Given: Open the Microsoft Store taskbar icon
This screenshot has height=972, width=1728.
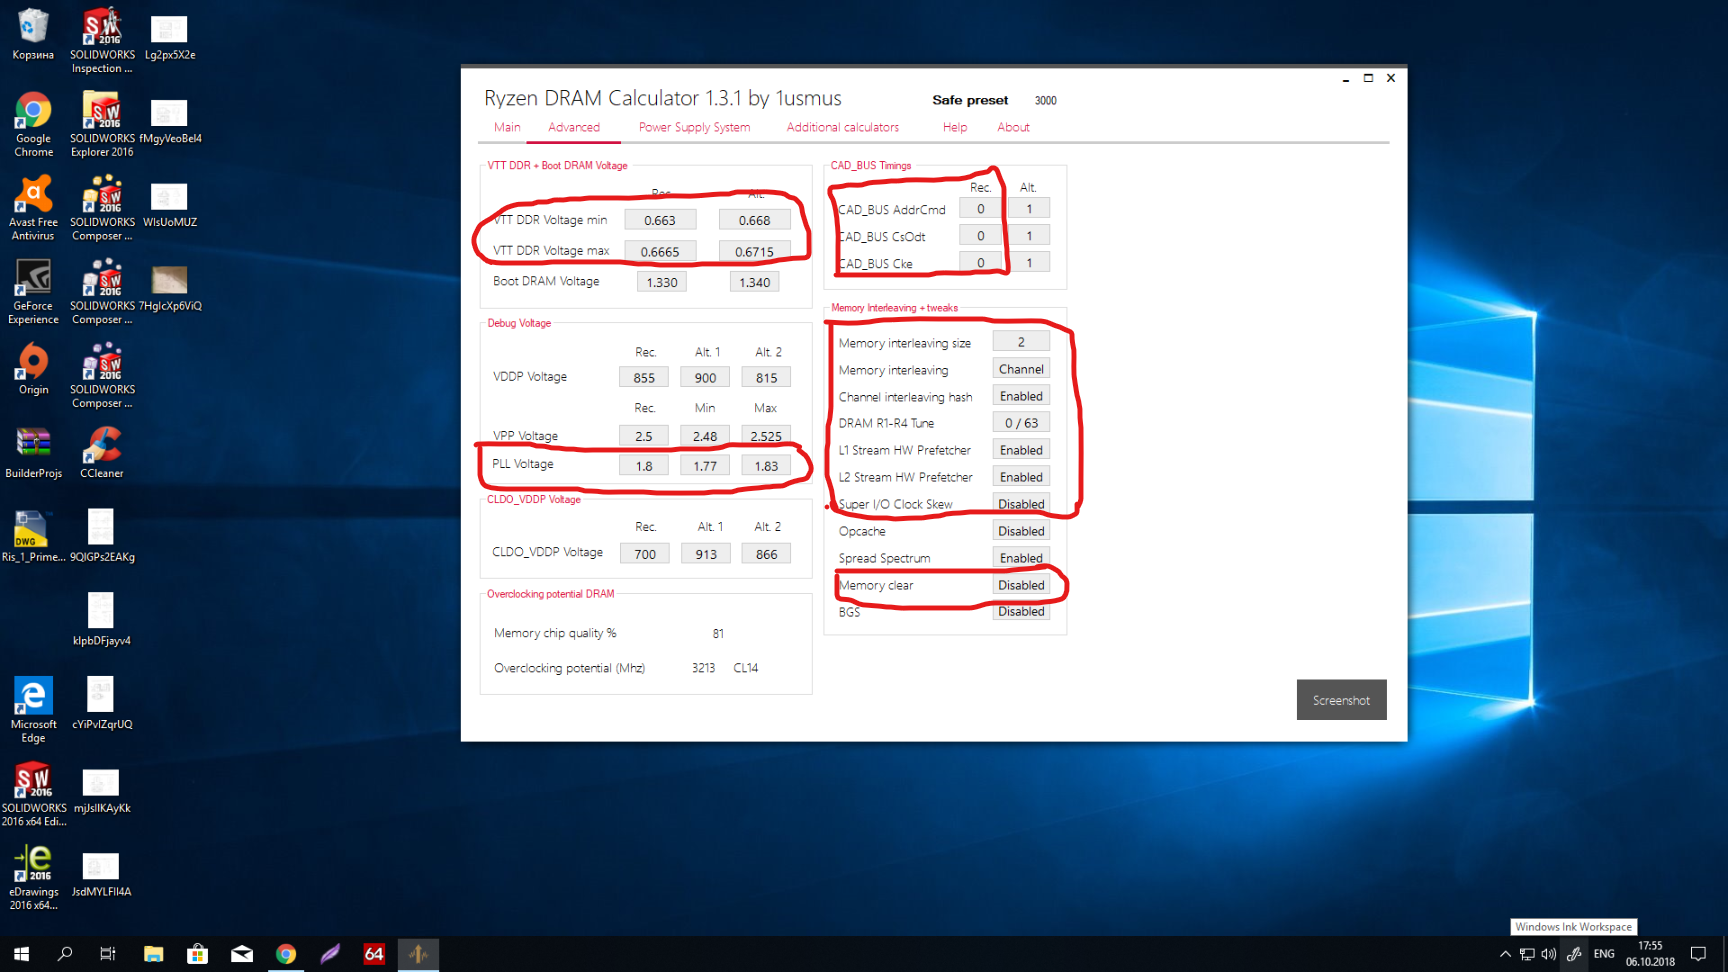Looking at the screenshot, I should tap(197, 954).
